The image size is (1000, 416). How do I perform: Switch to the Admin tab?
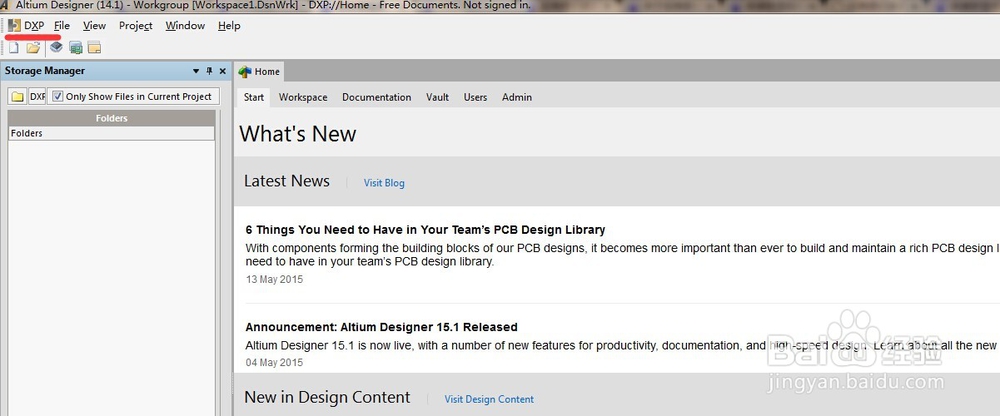pyautogui.click(x=517, y=97)
